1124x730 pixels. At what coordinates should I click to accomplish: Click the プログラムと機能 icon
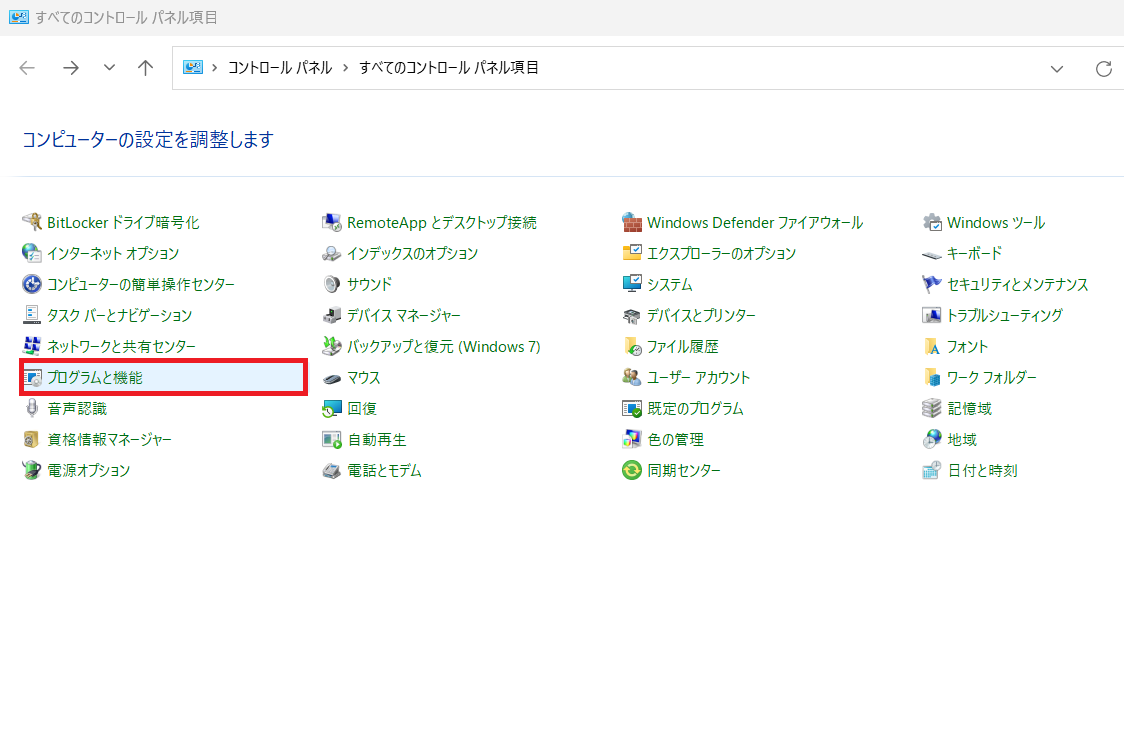coord(32,377)
